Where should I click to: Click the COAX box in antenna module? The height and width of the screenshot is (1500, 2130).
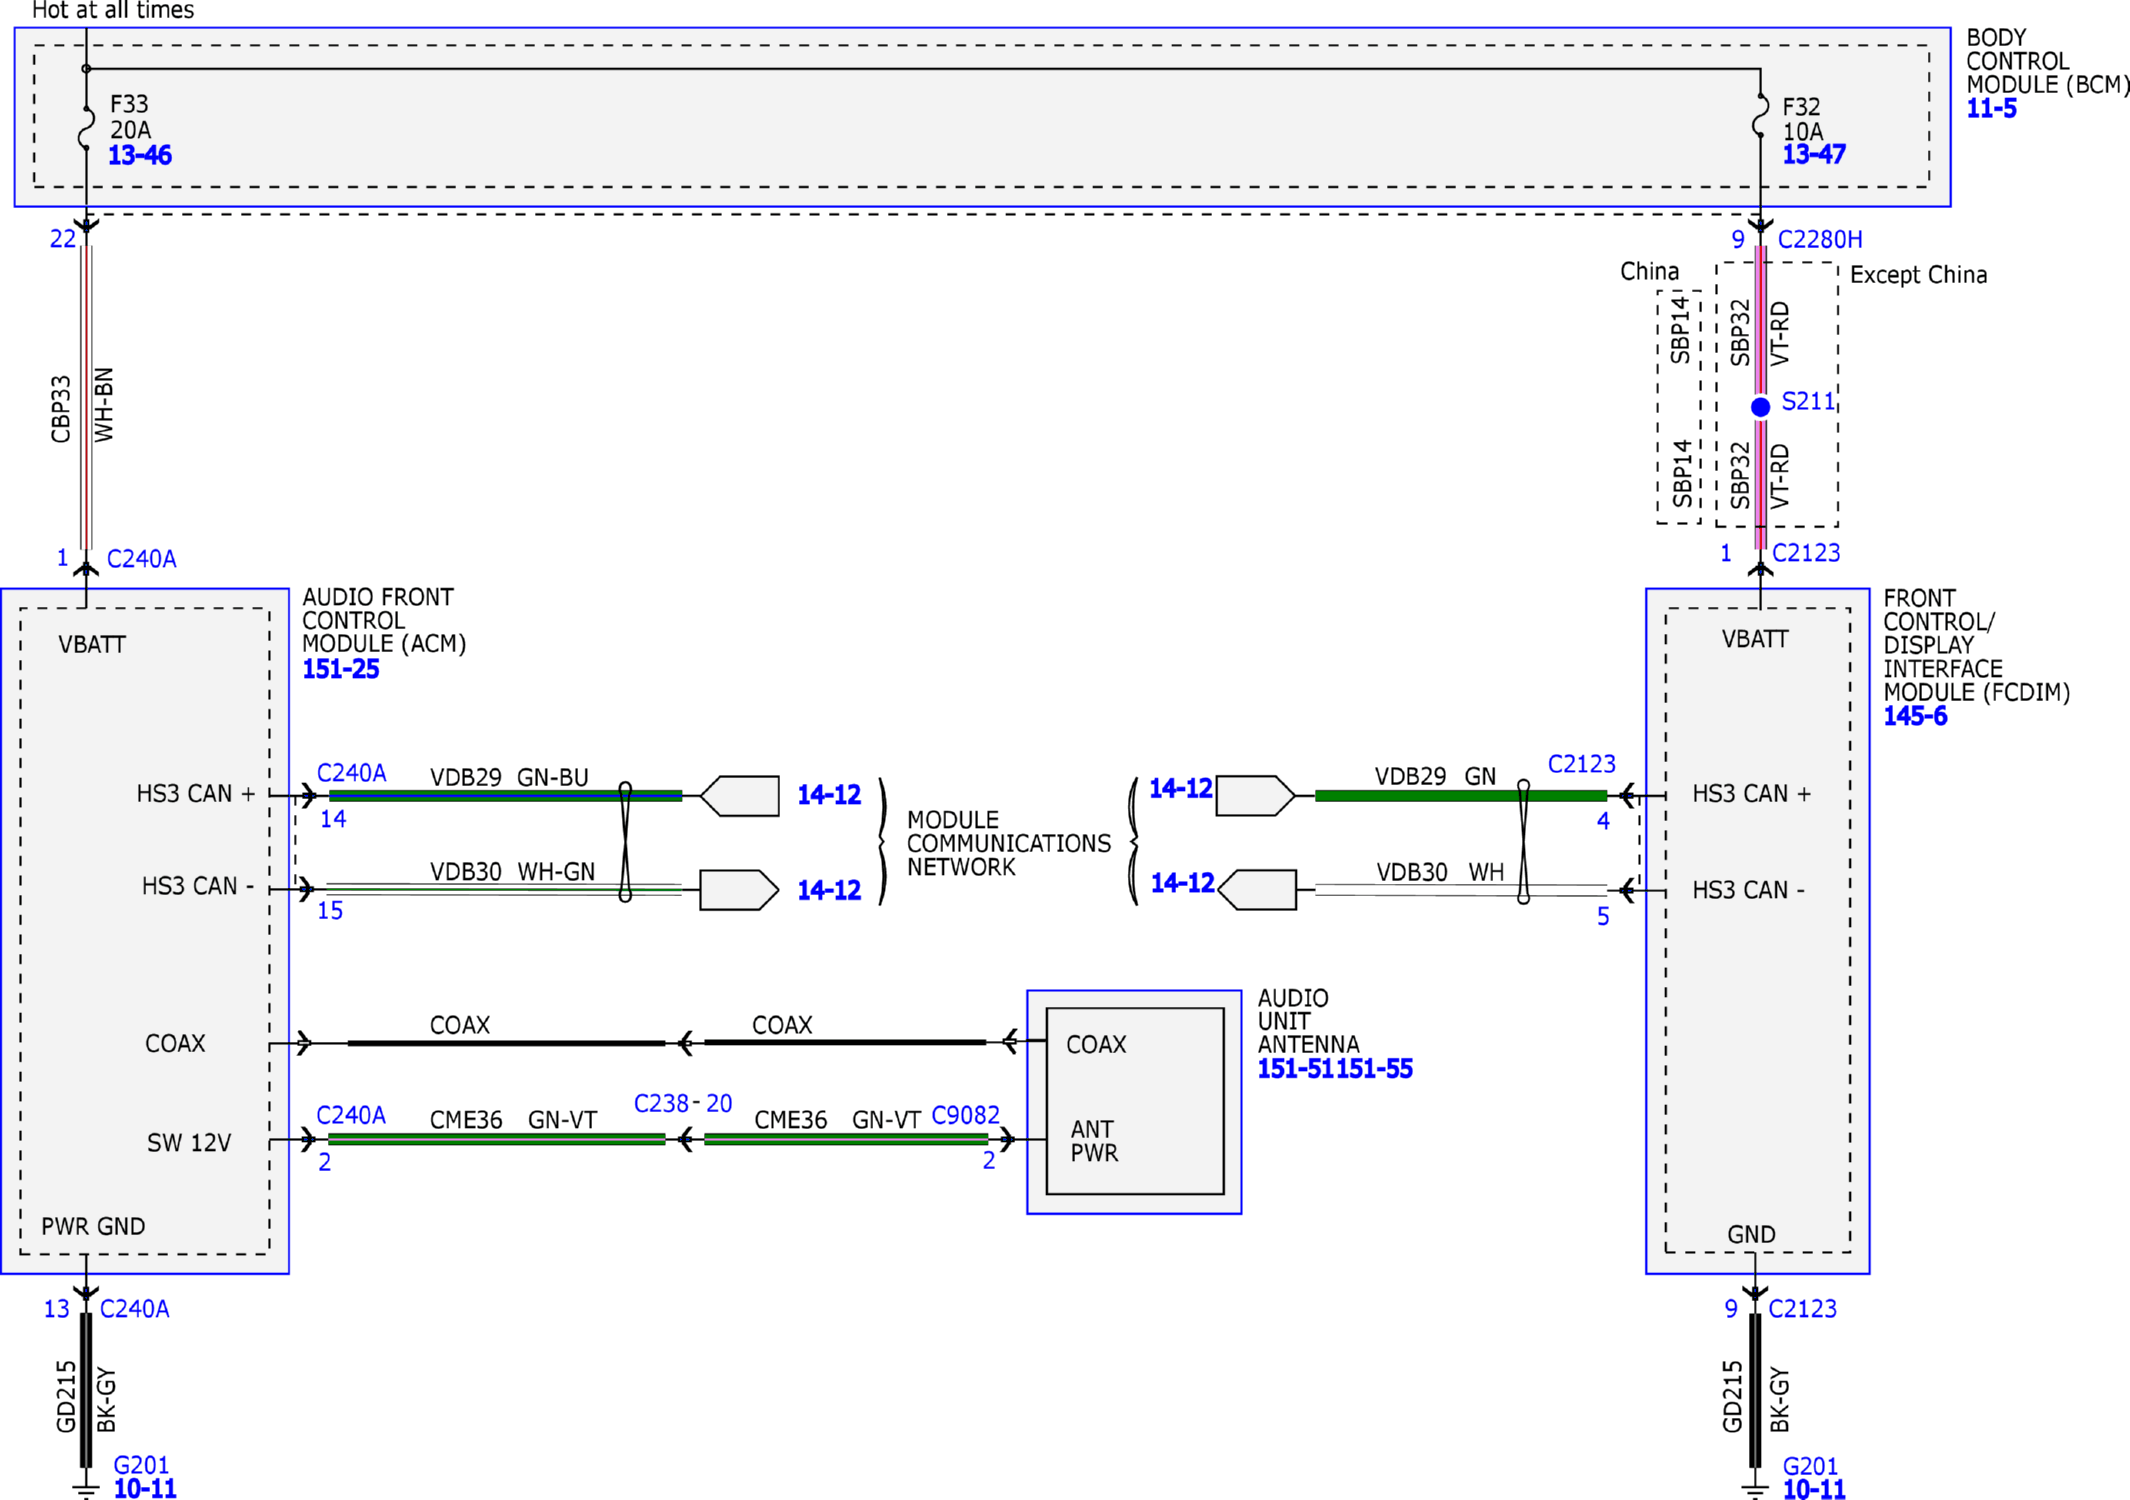tap(1096, 1044)
